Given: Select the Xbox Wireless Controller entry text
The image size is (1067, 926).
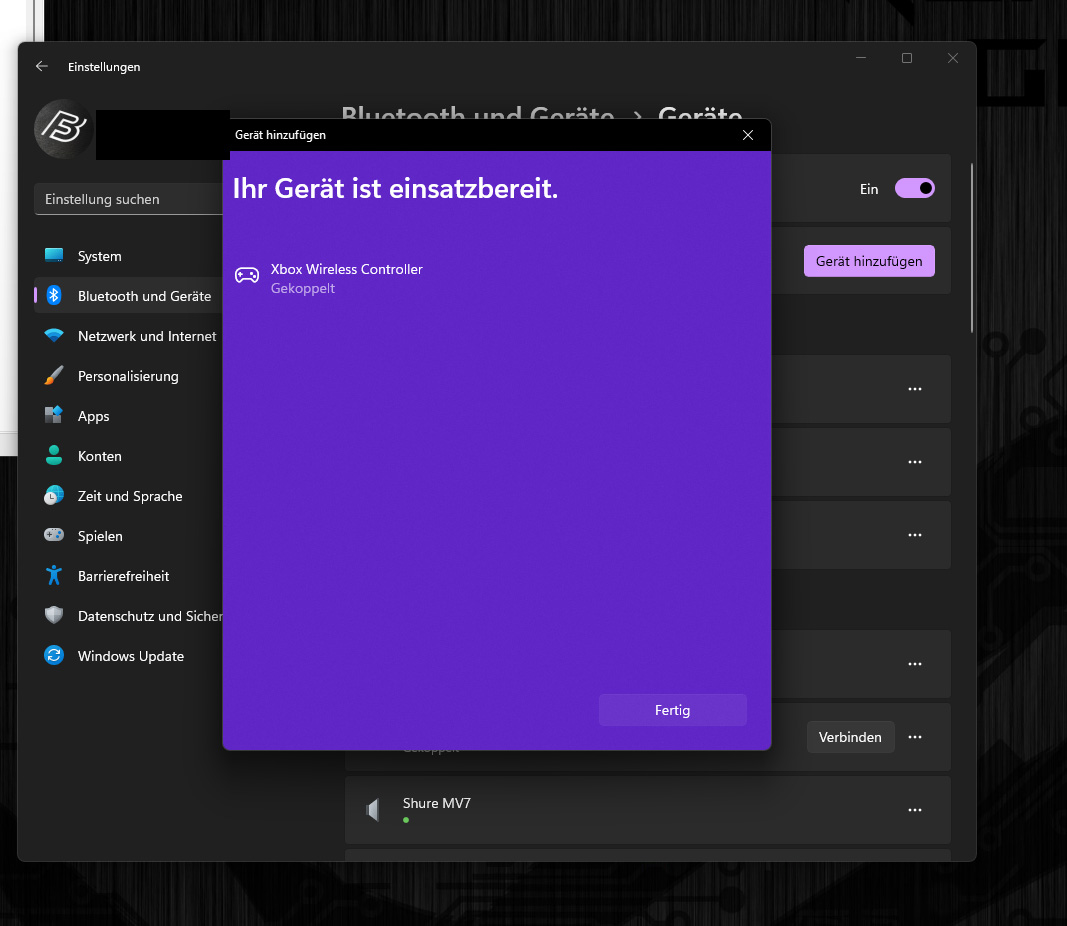Looking at the screenshot, I should coord(346,269).
